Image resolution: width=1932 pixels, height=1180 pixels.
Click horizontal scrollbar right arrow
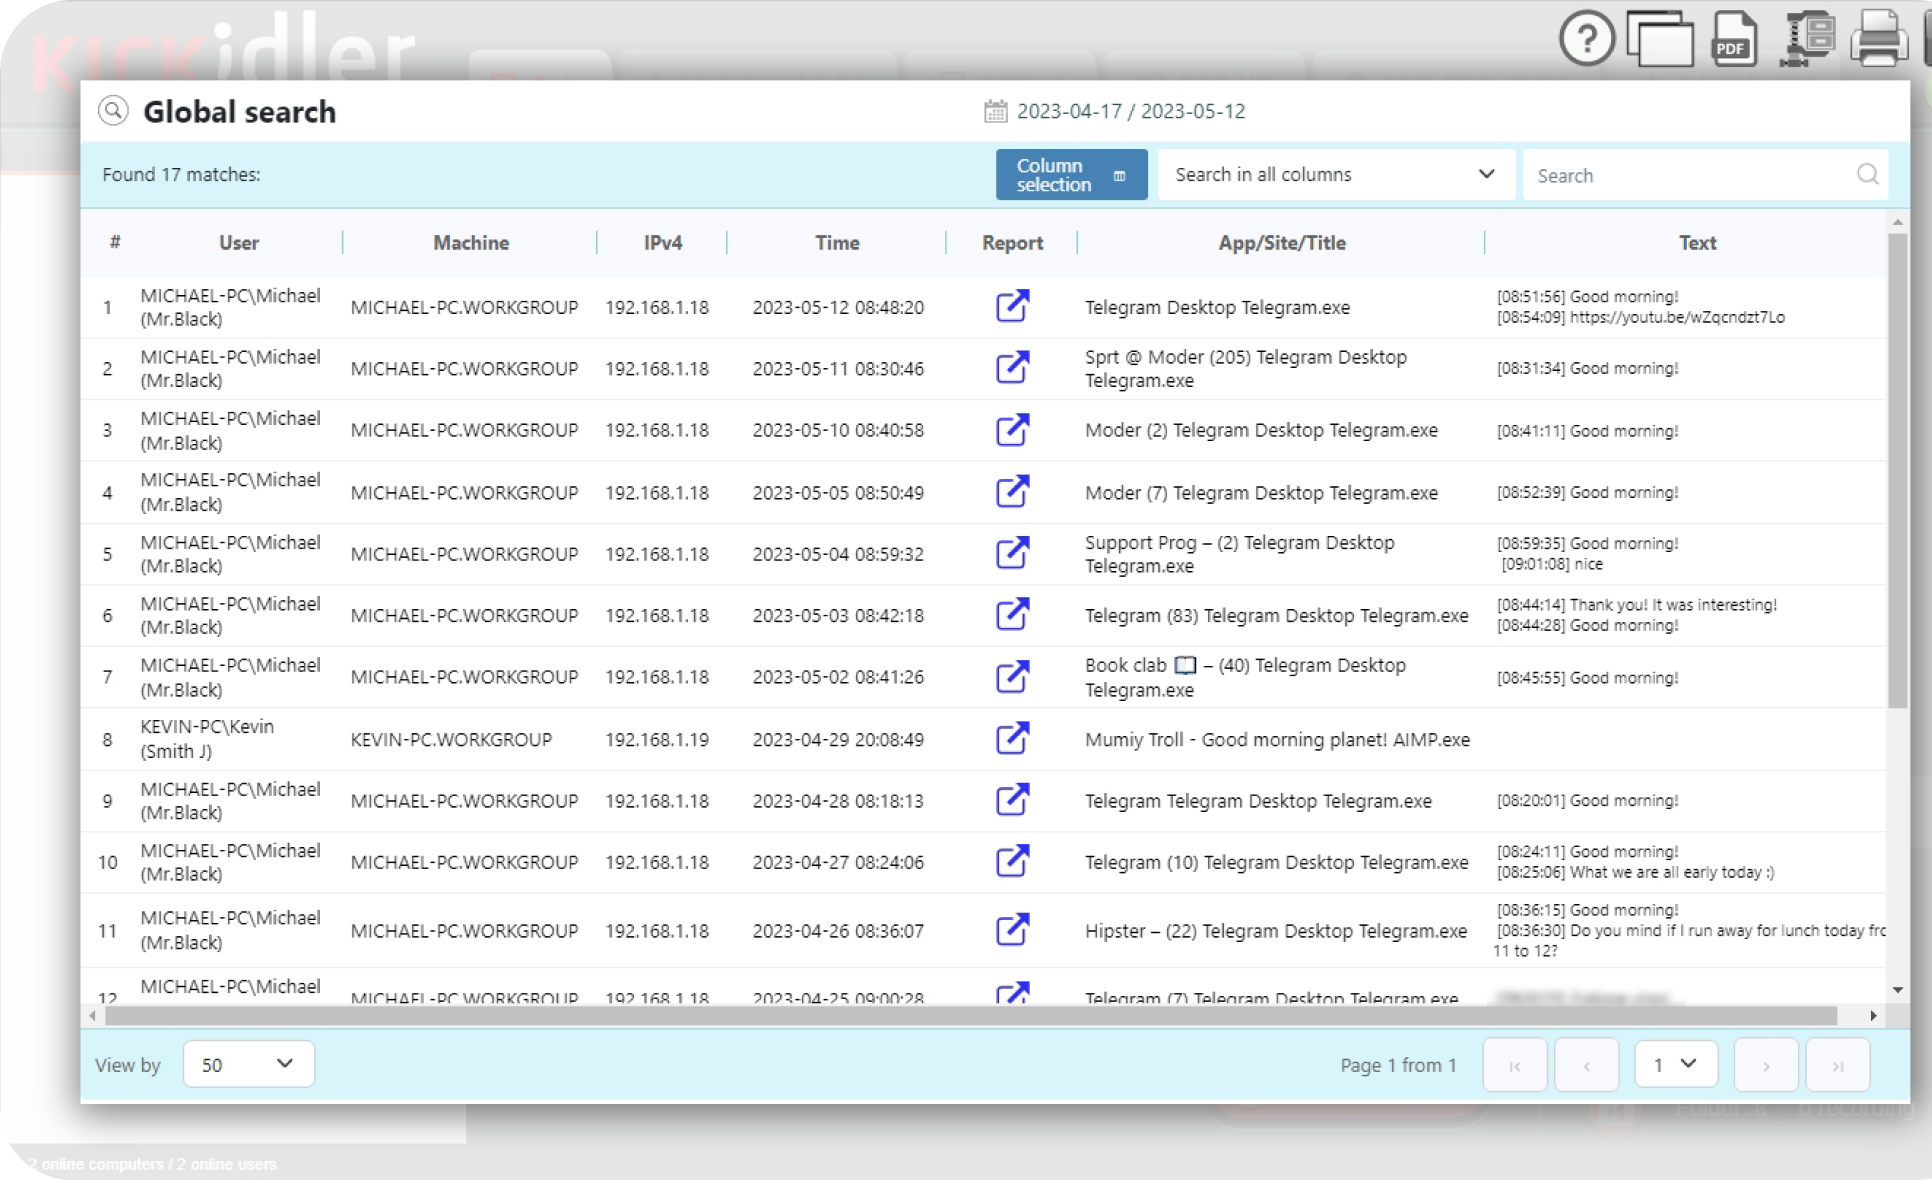pyautogui.click(x=1873, y=1015)
